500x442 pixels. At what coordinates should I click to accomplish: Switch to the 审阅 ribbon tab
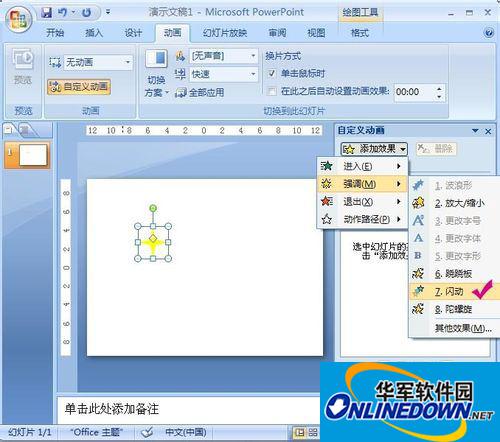point(277,33)
